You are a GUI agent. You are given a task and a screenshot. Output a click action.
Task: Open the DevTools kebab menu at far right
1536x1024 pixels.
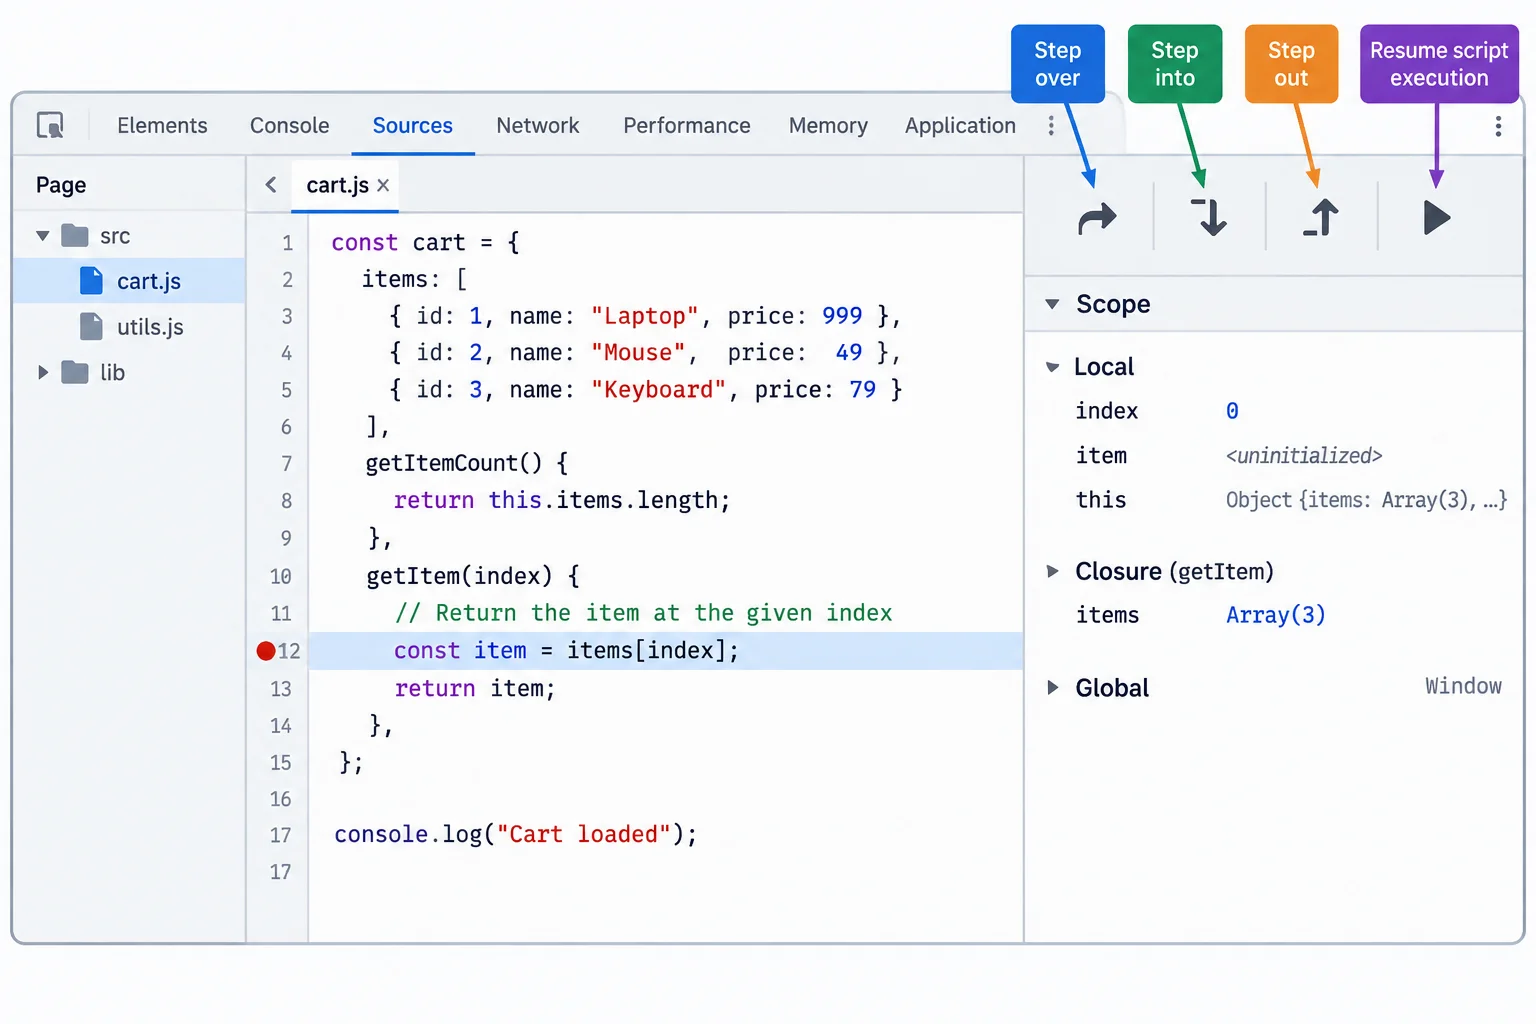pyautogui.click(x=1498, y=125)
